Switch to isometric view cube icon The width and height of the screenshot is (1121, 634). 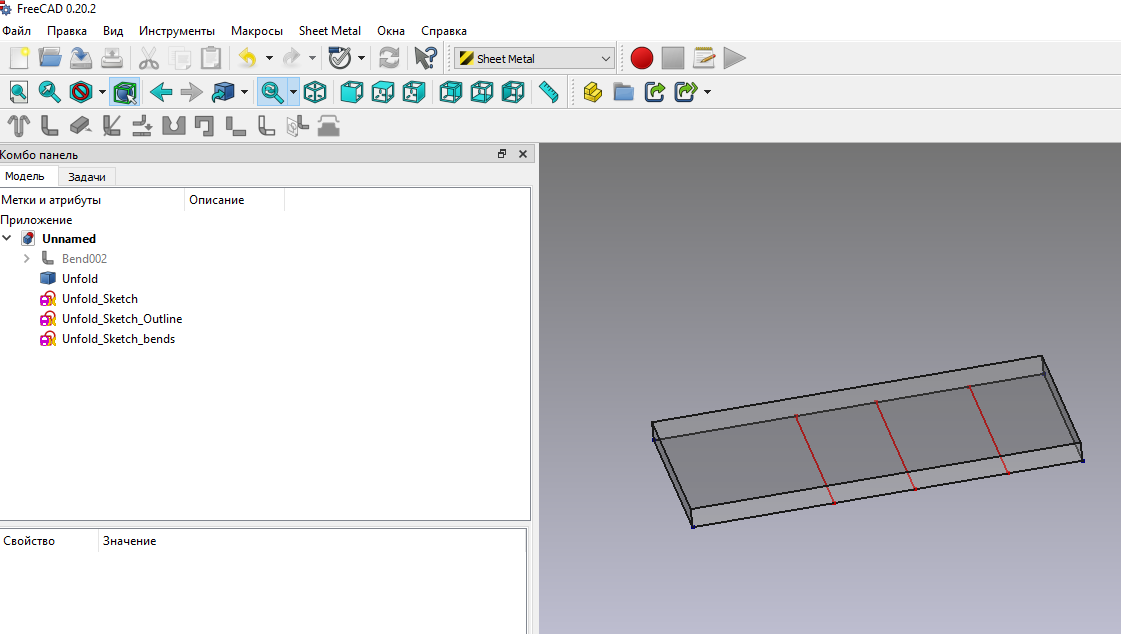pyautogui.click(x=315, y=93)
